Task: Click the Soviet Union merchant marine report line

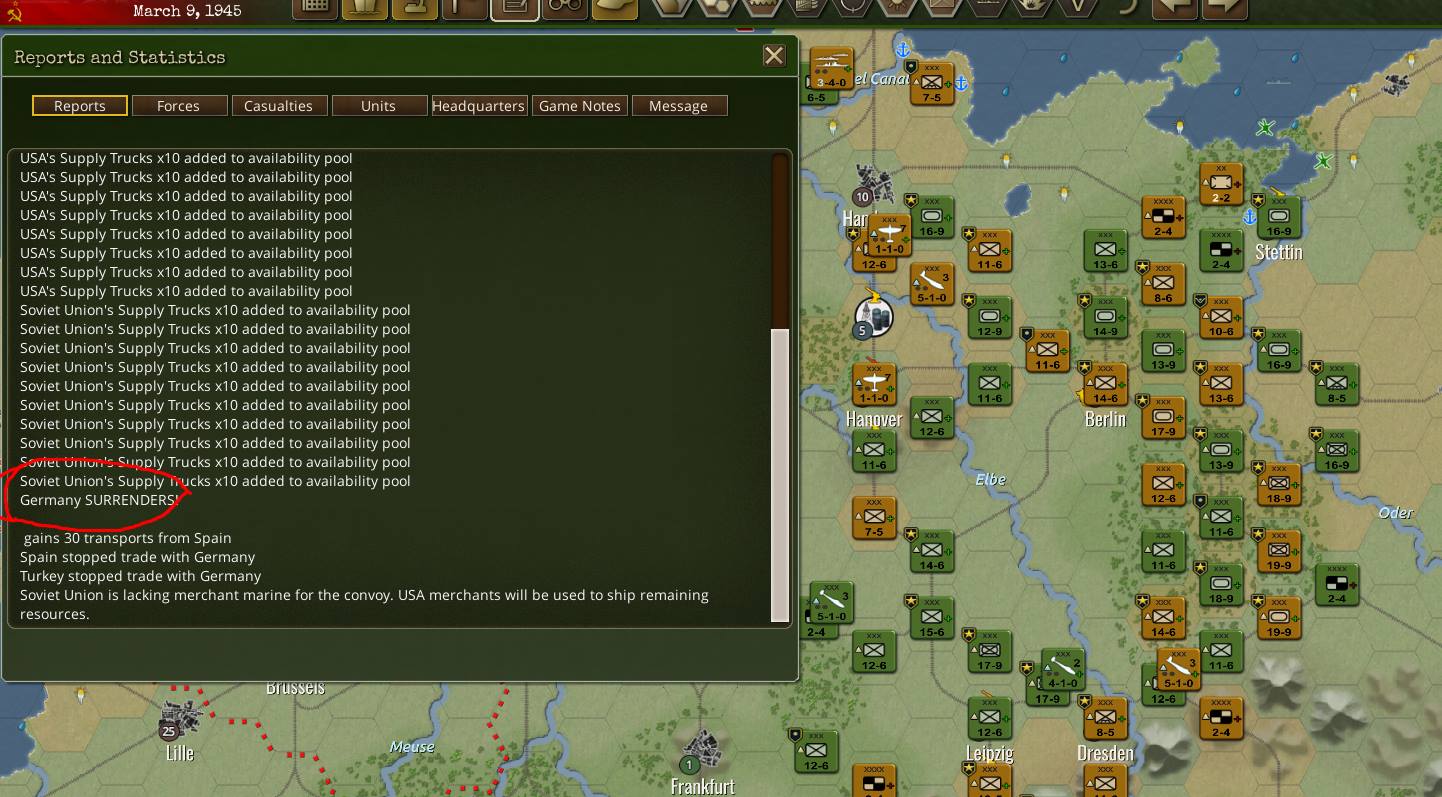Action: tap(364, 604)
